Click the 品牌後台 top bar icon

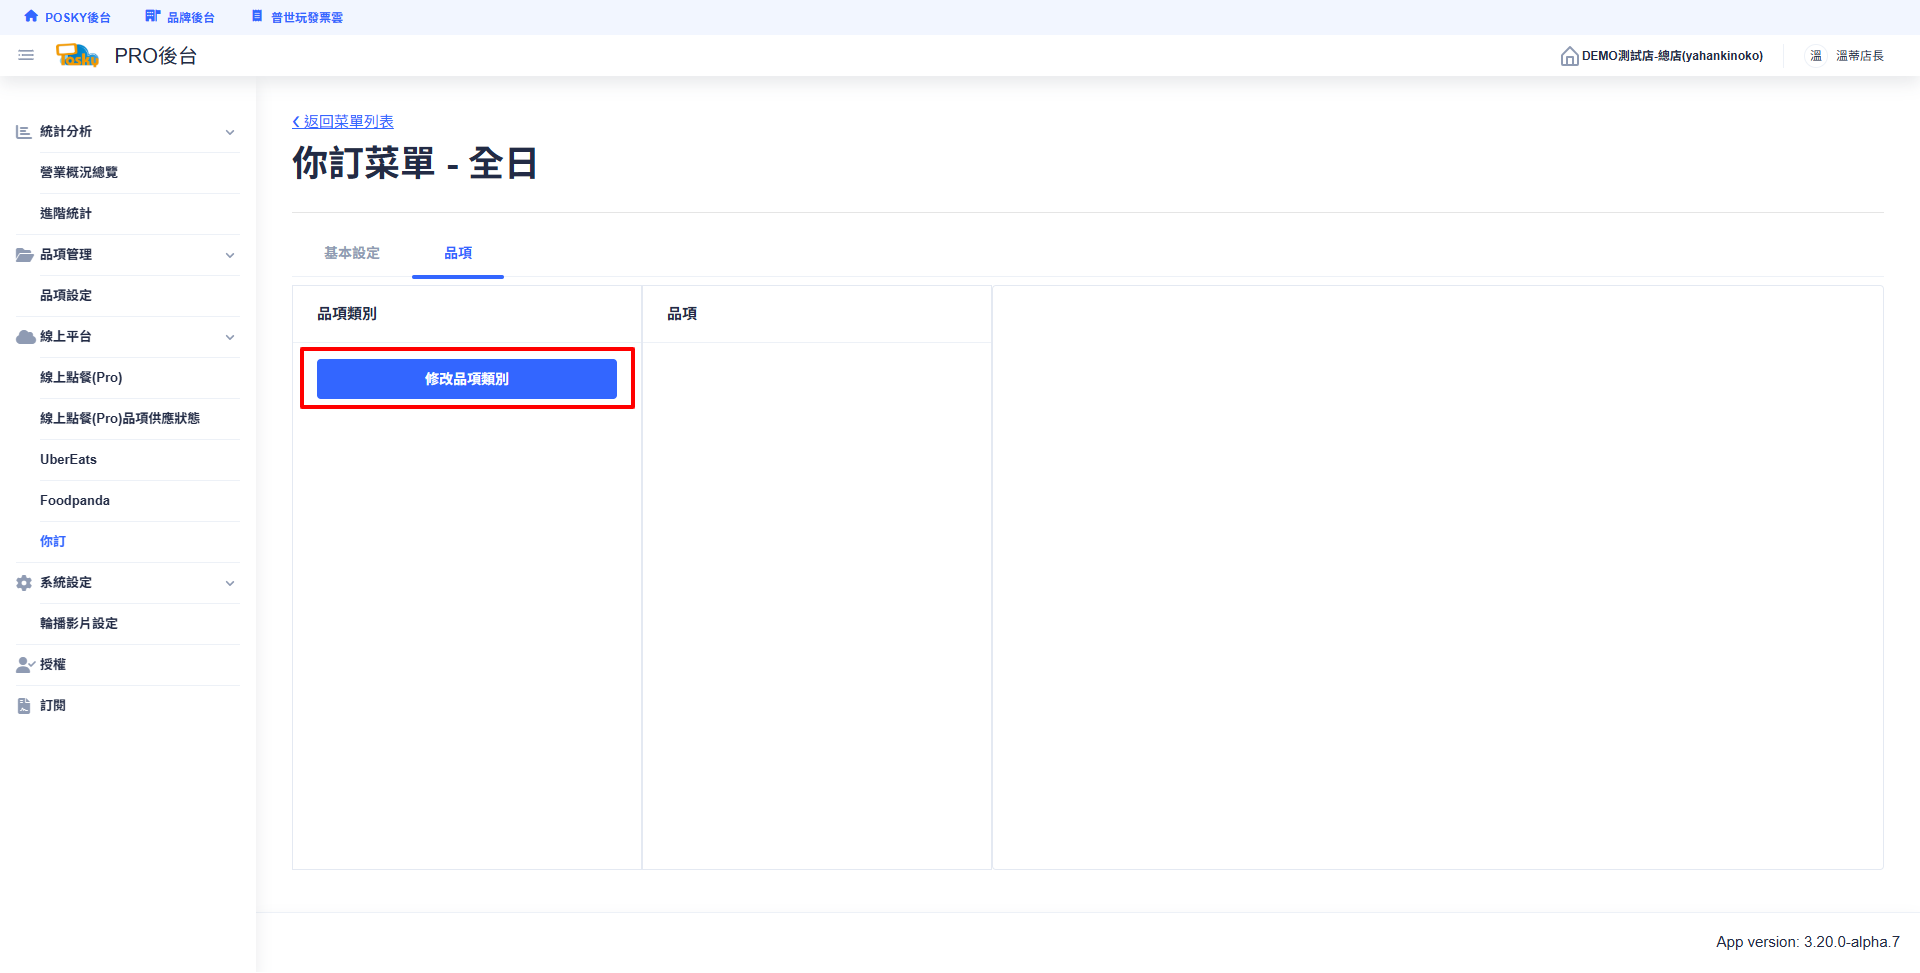[x=152, y=17]
